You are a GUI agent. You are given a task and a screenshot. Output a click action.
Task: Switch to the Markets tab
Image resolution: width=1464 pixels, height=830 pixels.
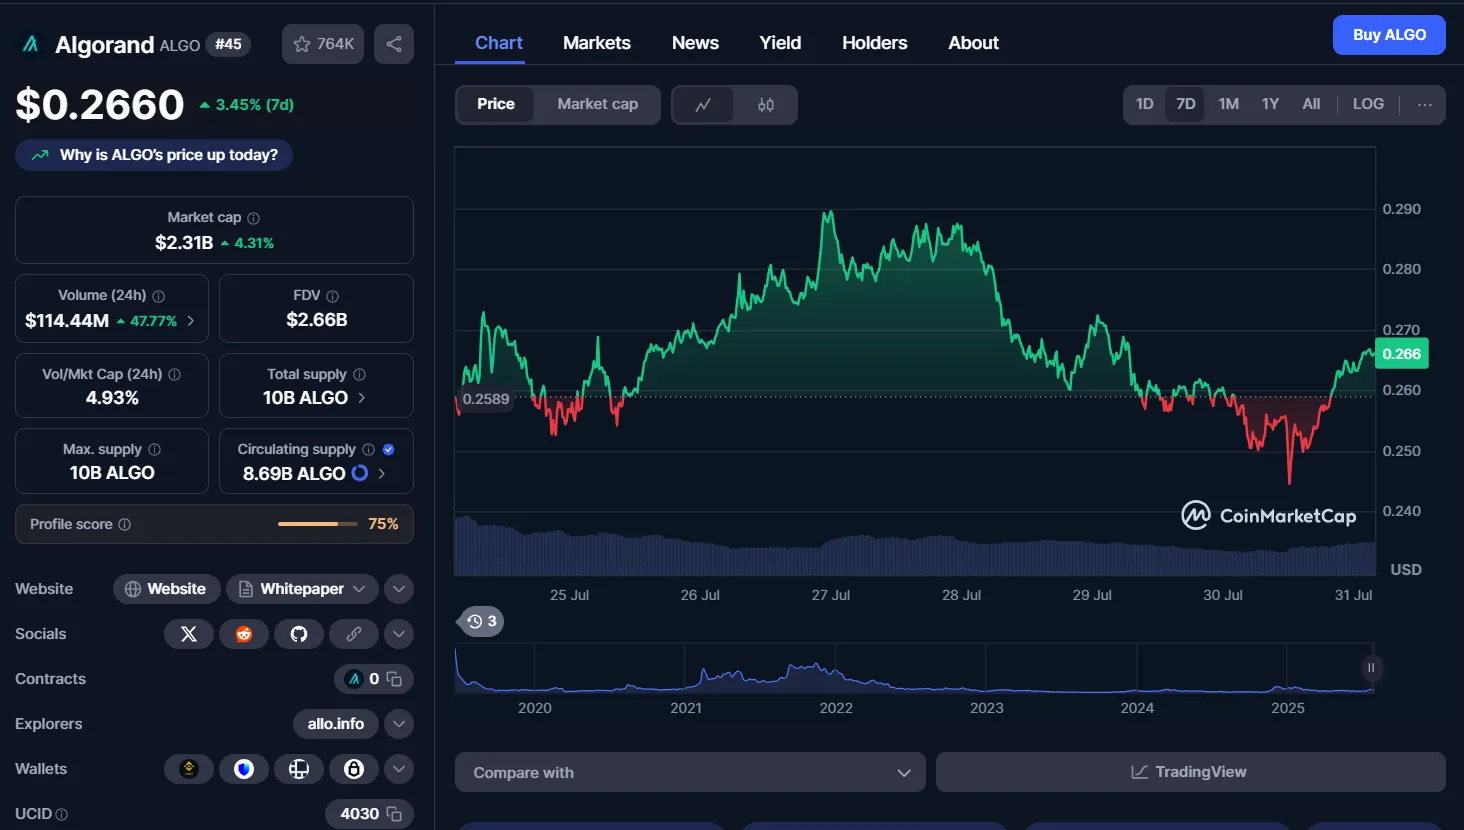coord(597,43)
